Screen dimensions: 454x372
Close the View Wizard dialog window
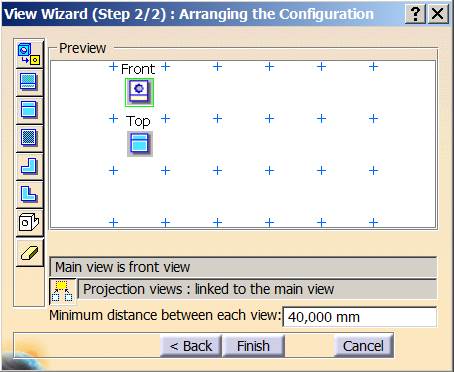click(x=438, y=14)
